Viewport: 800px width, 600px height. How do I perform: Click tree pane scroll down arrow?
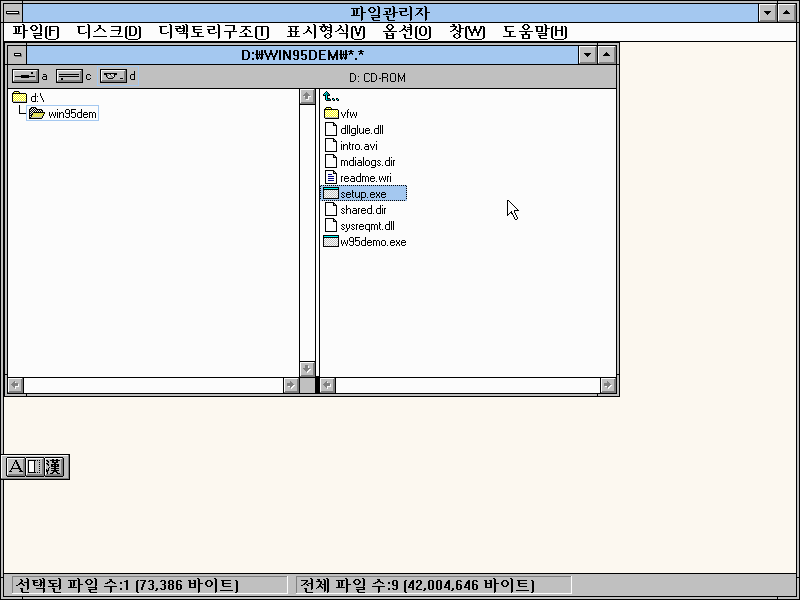pyautogui.click(x=307, y=368)
